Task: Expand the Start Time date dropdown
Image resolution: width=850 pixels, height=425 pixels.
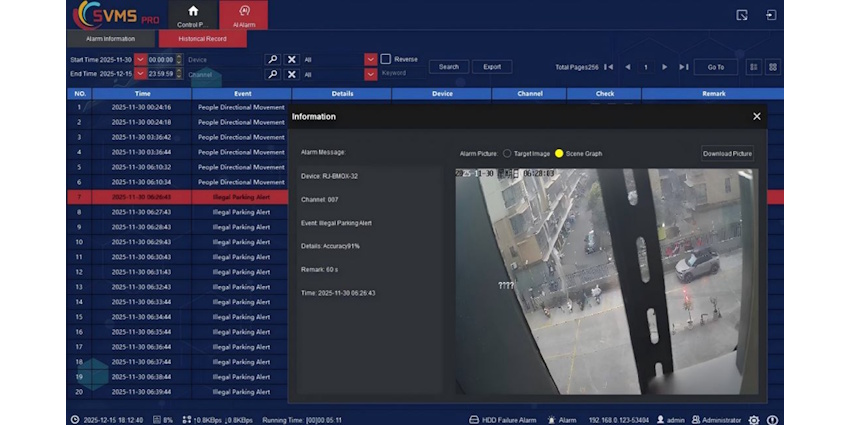Action: 140,59
